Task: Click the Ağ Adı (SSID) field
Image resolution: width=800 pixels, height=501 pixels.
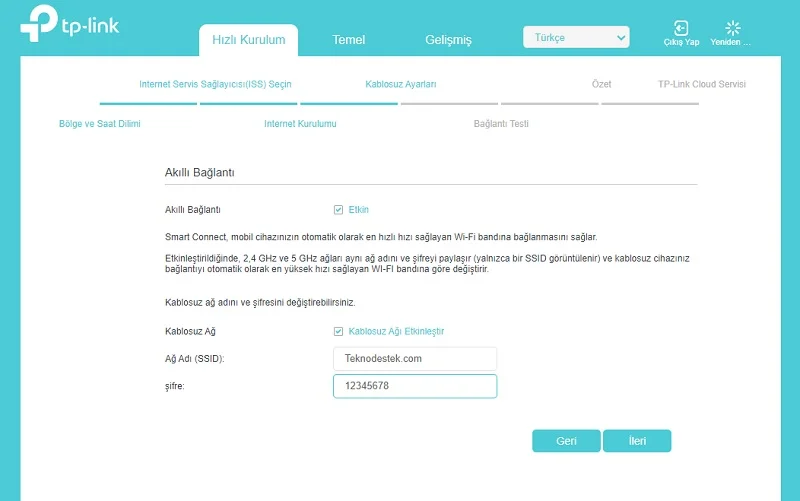Action: [414, 358]
